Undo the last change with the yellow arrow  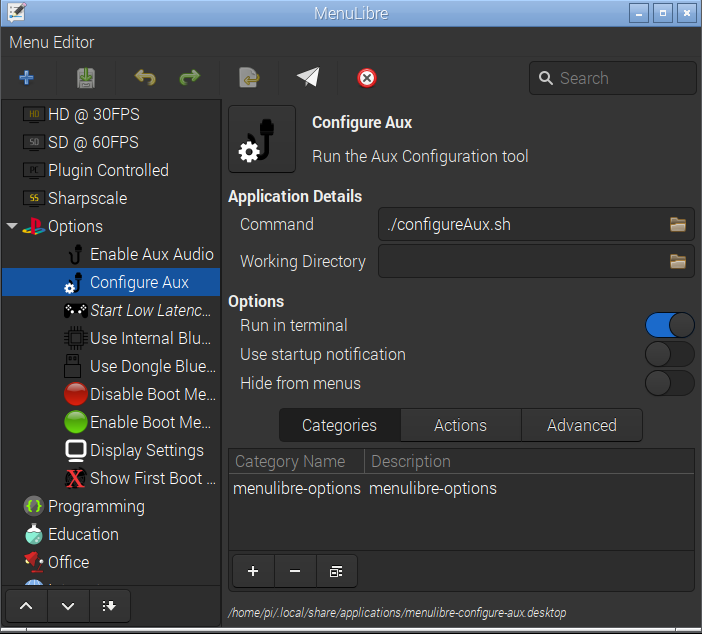(x=145, y=78)
